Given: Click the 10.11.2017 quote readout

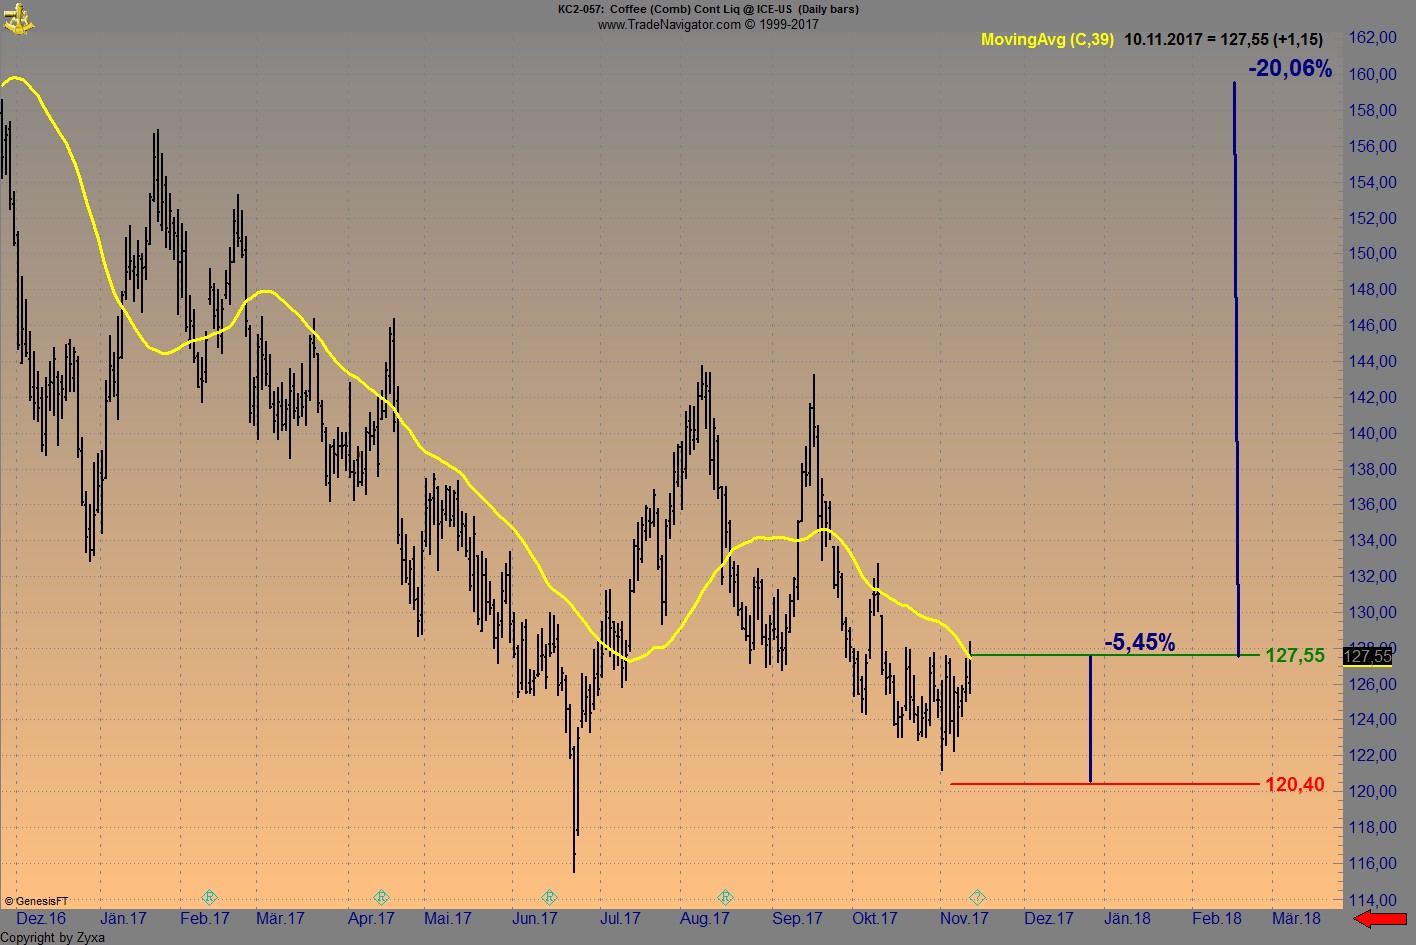Looking at the screenshot, I should point(1223,40).
